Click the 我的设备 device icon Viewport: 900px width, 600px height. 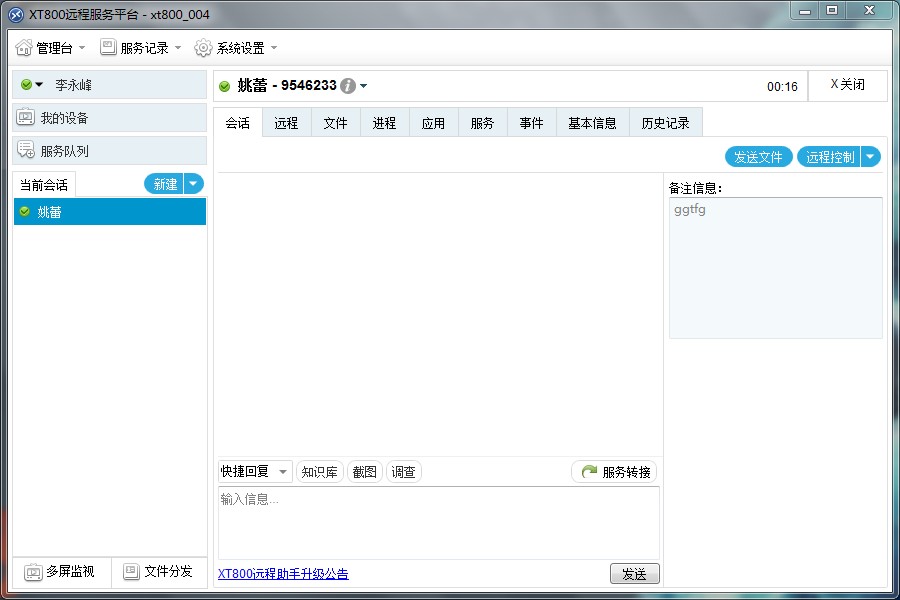tap(25, 118)
